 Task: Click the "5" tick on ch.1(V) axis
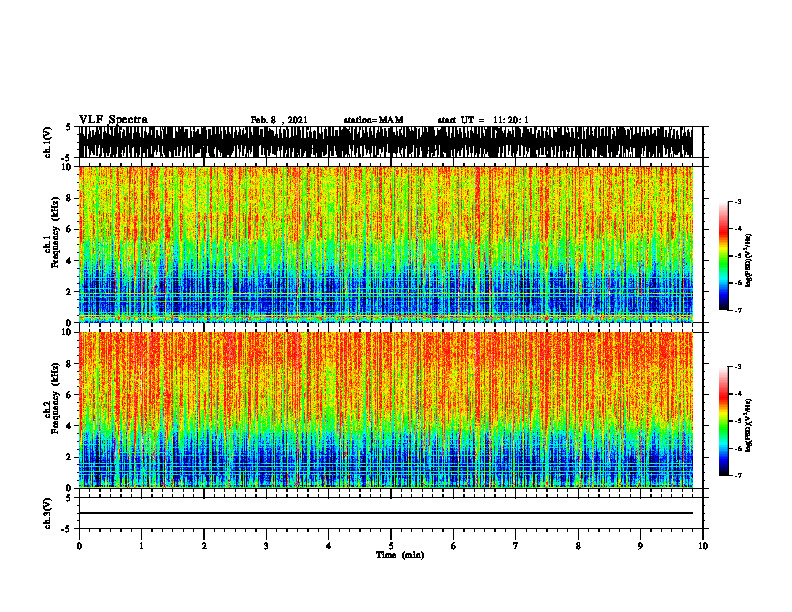pos(68,128)
